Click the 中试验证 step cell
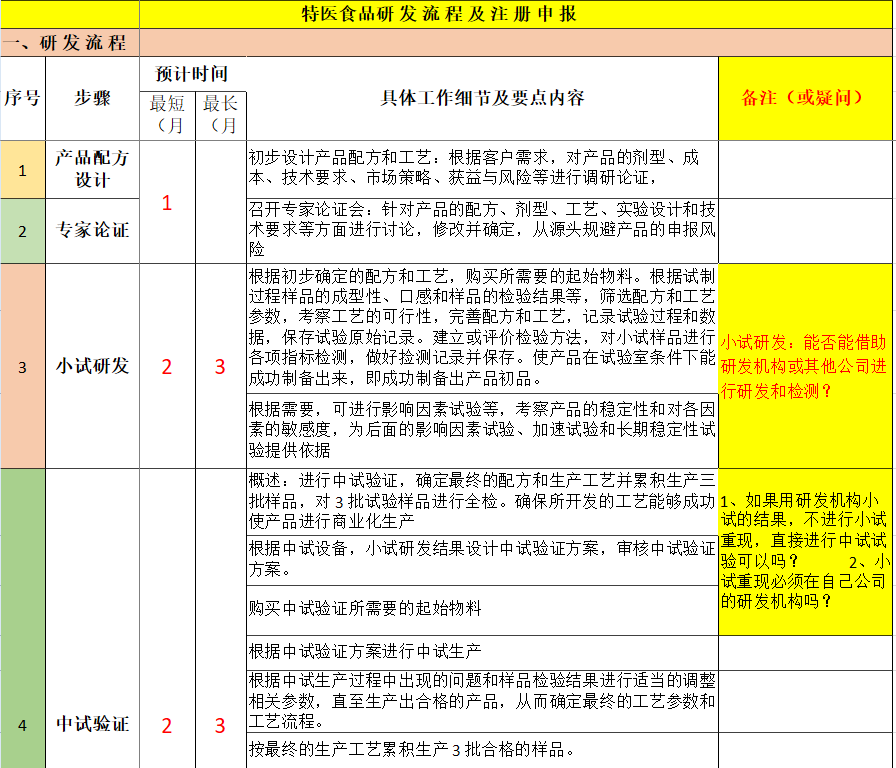 point(92,724)
